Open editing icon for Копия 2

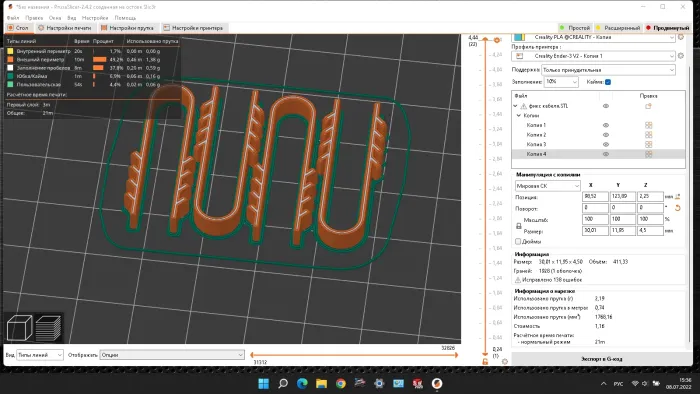(649, 135)
